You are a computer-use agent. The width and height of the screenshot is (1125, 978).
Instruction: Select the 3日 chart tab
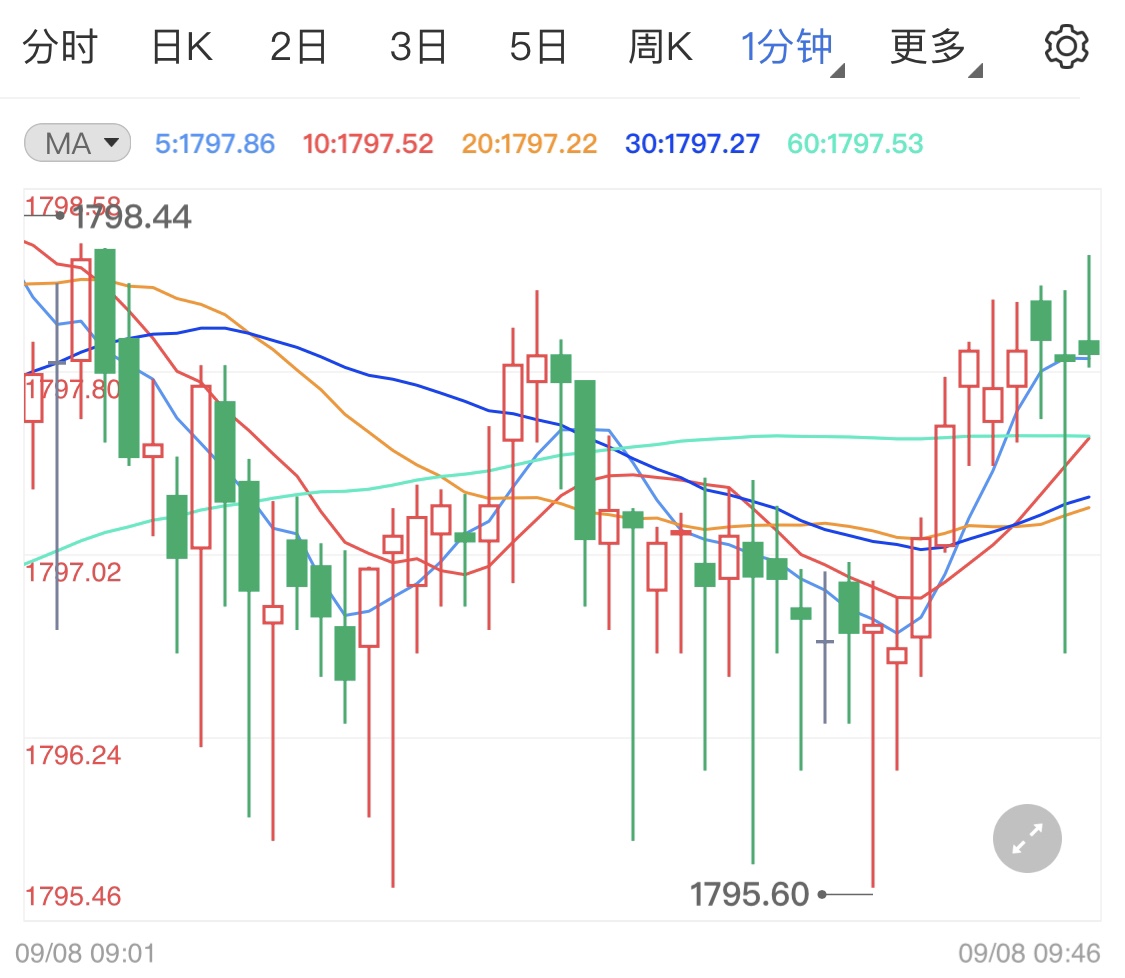[x=418, y=47]
